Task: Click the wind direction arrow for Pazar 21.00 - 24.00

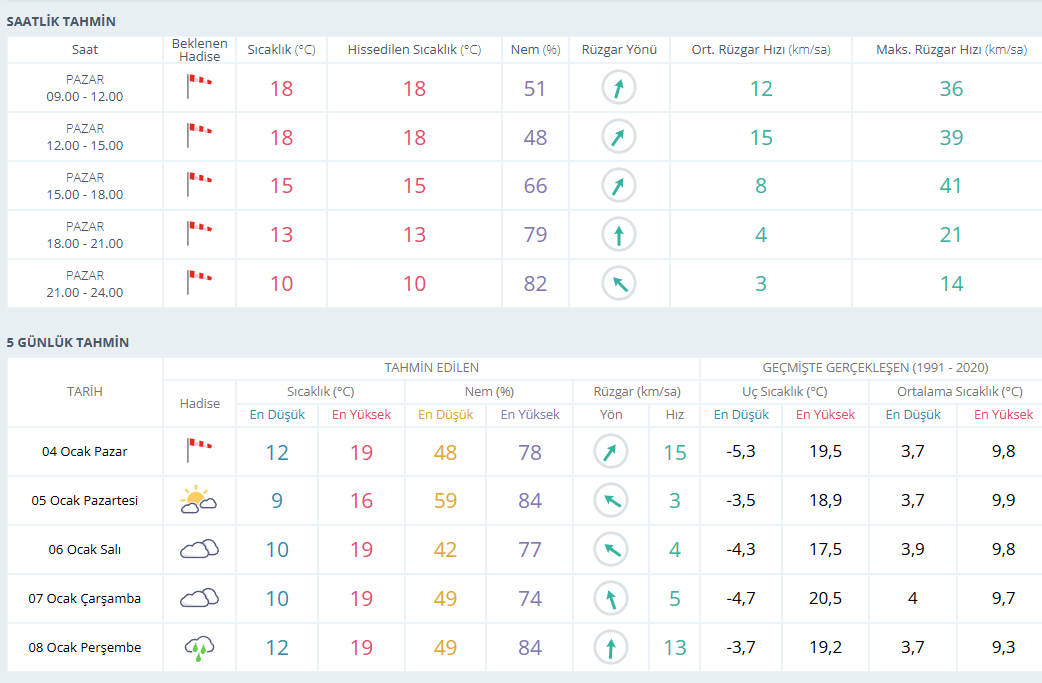Action: (619, 284)
